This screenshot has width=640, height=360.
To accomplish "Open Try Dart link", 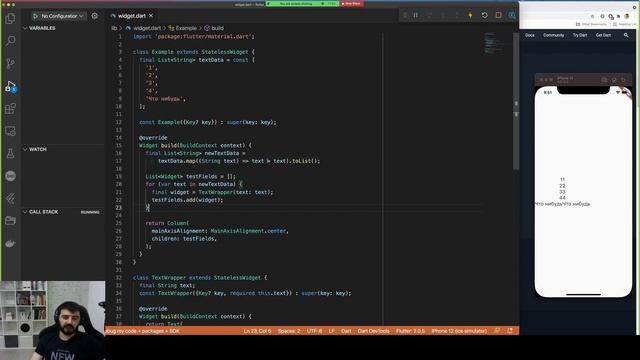I will pyautogui.click(x=580, y=36).
